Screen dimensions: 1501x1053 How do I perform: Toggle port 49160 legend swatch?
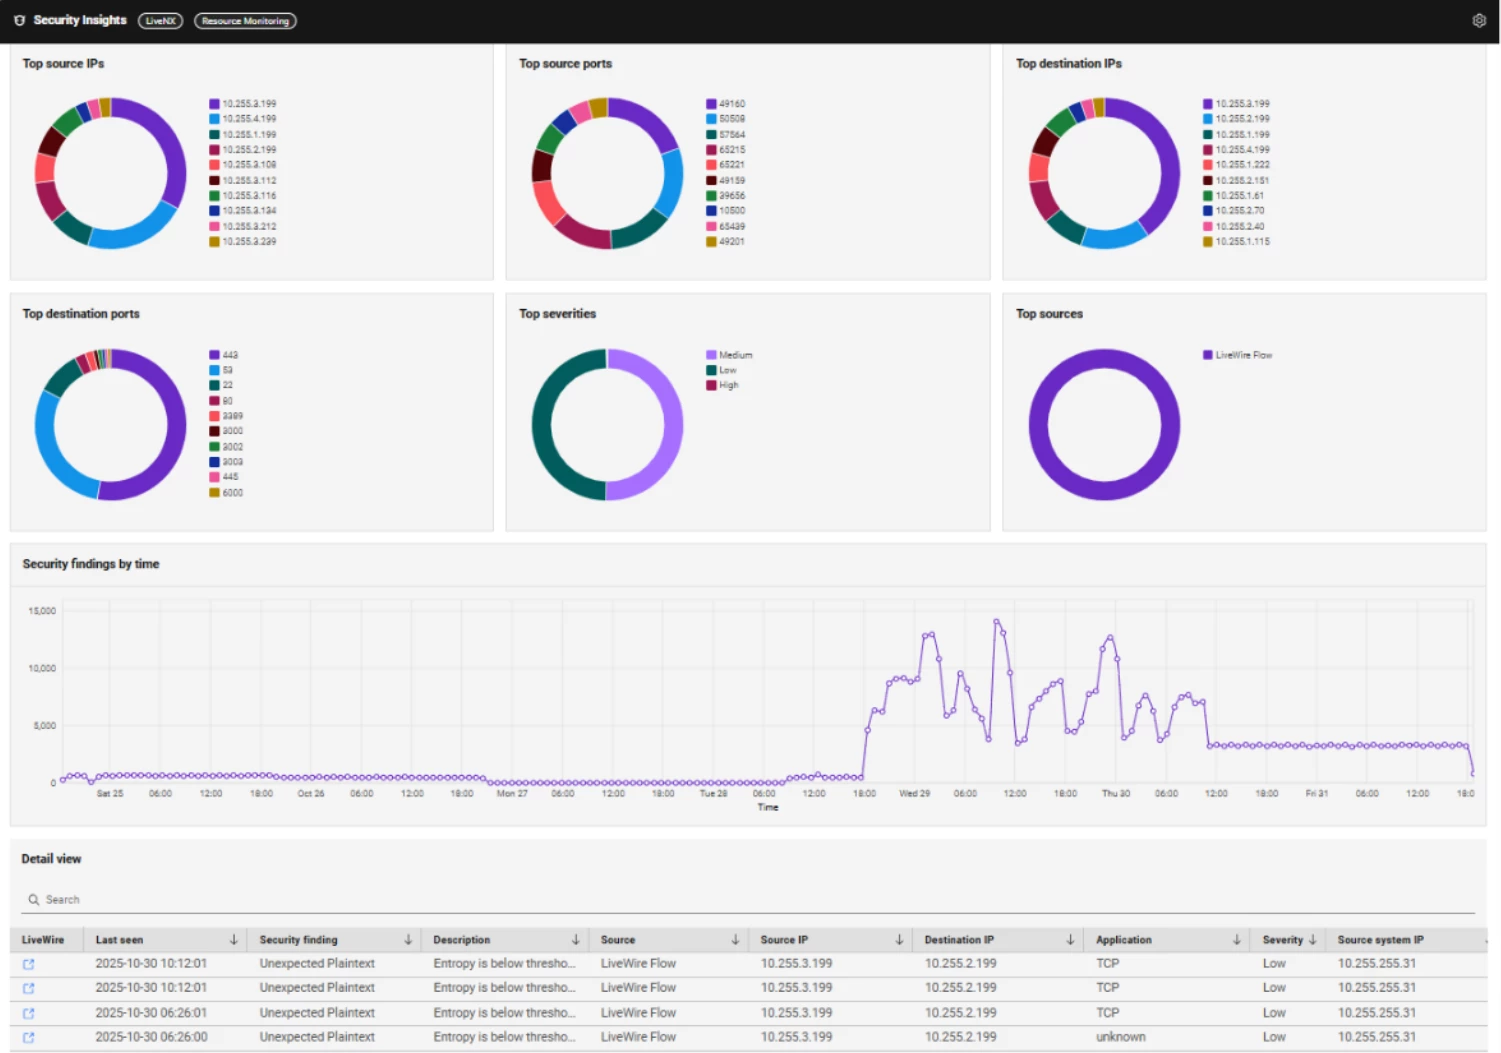point(711,104)
